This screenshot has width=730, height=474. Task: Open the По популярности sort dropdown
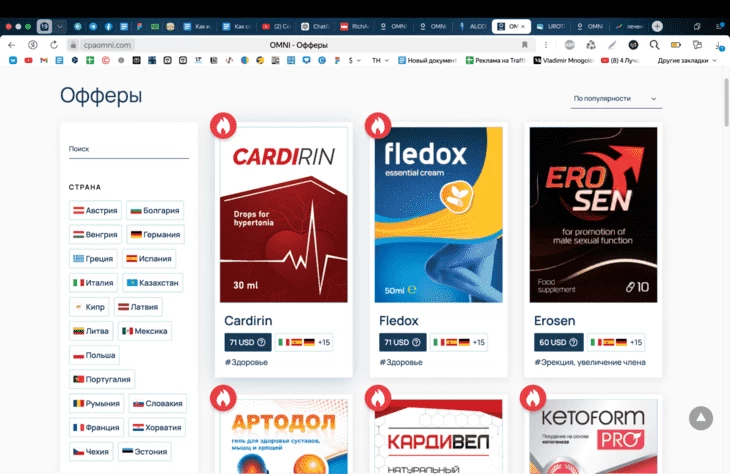pyautogui.click(x=616, y=99)
